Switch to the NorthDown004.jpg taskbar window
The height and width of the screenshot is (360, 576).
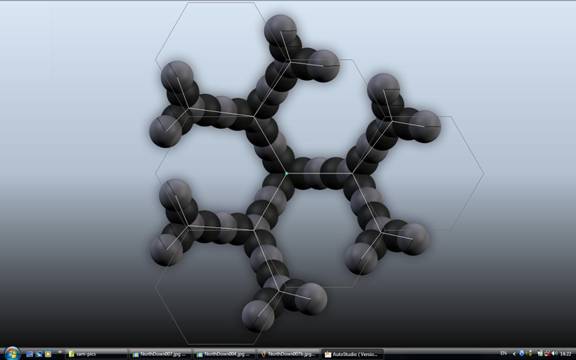[225, 354]
